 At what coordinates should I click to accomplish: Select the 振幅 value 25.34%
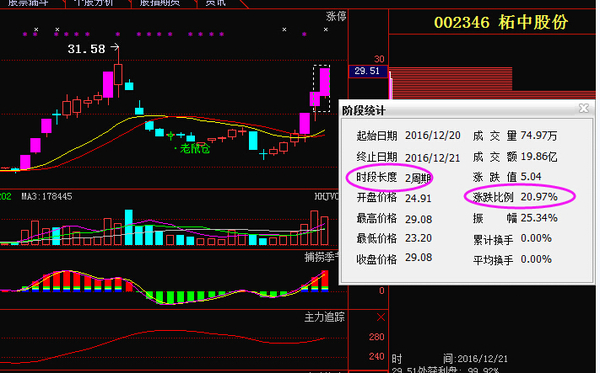(539, 218)
